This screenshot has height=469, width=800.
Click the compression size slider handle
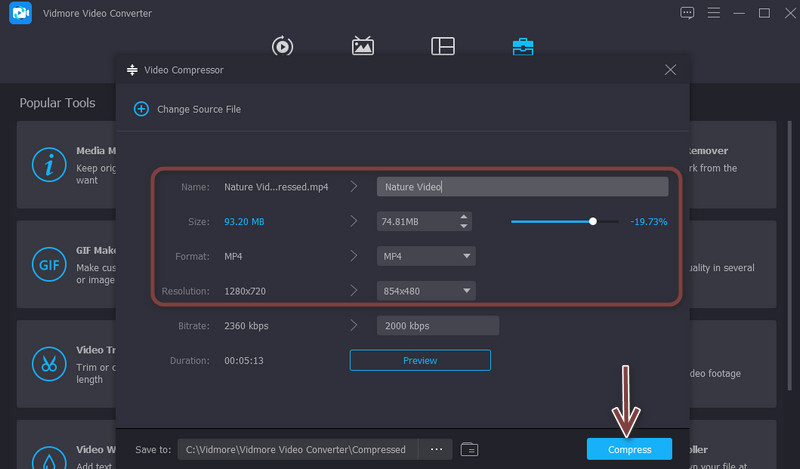pyautogui.click(x=593, y=221)
